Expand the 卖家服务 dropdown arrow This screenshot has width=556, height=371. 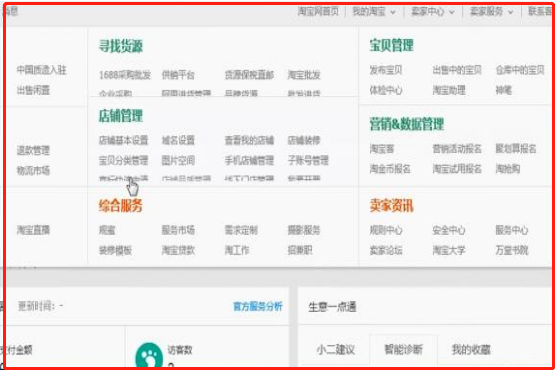point(511,12)
